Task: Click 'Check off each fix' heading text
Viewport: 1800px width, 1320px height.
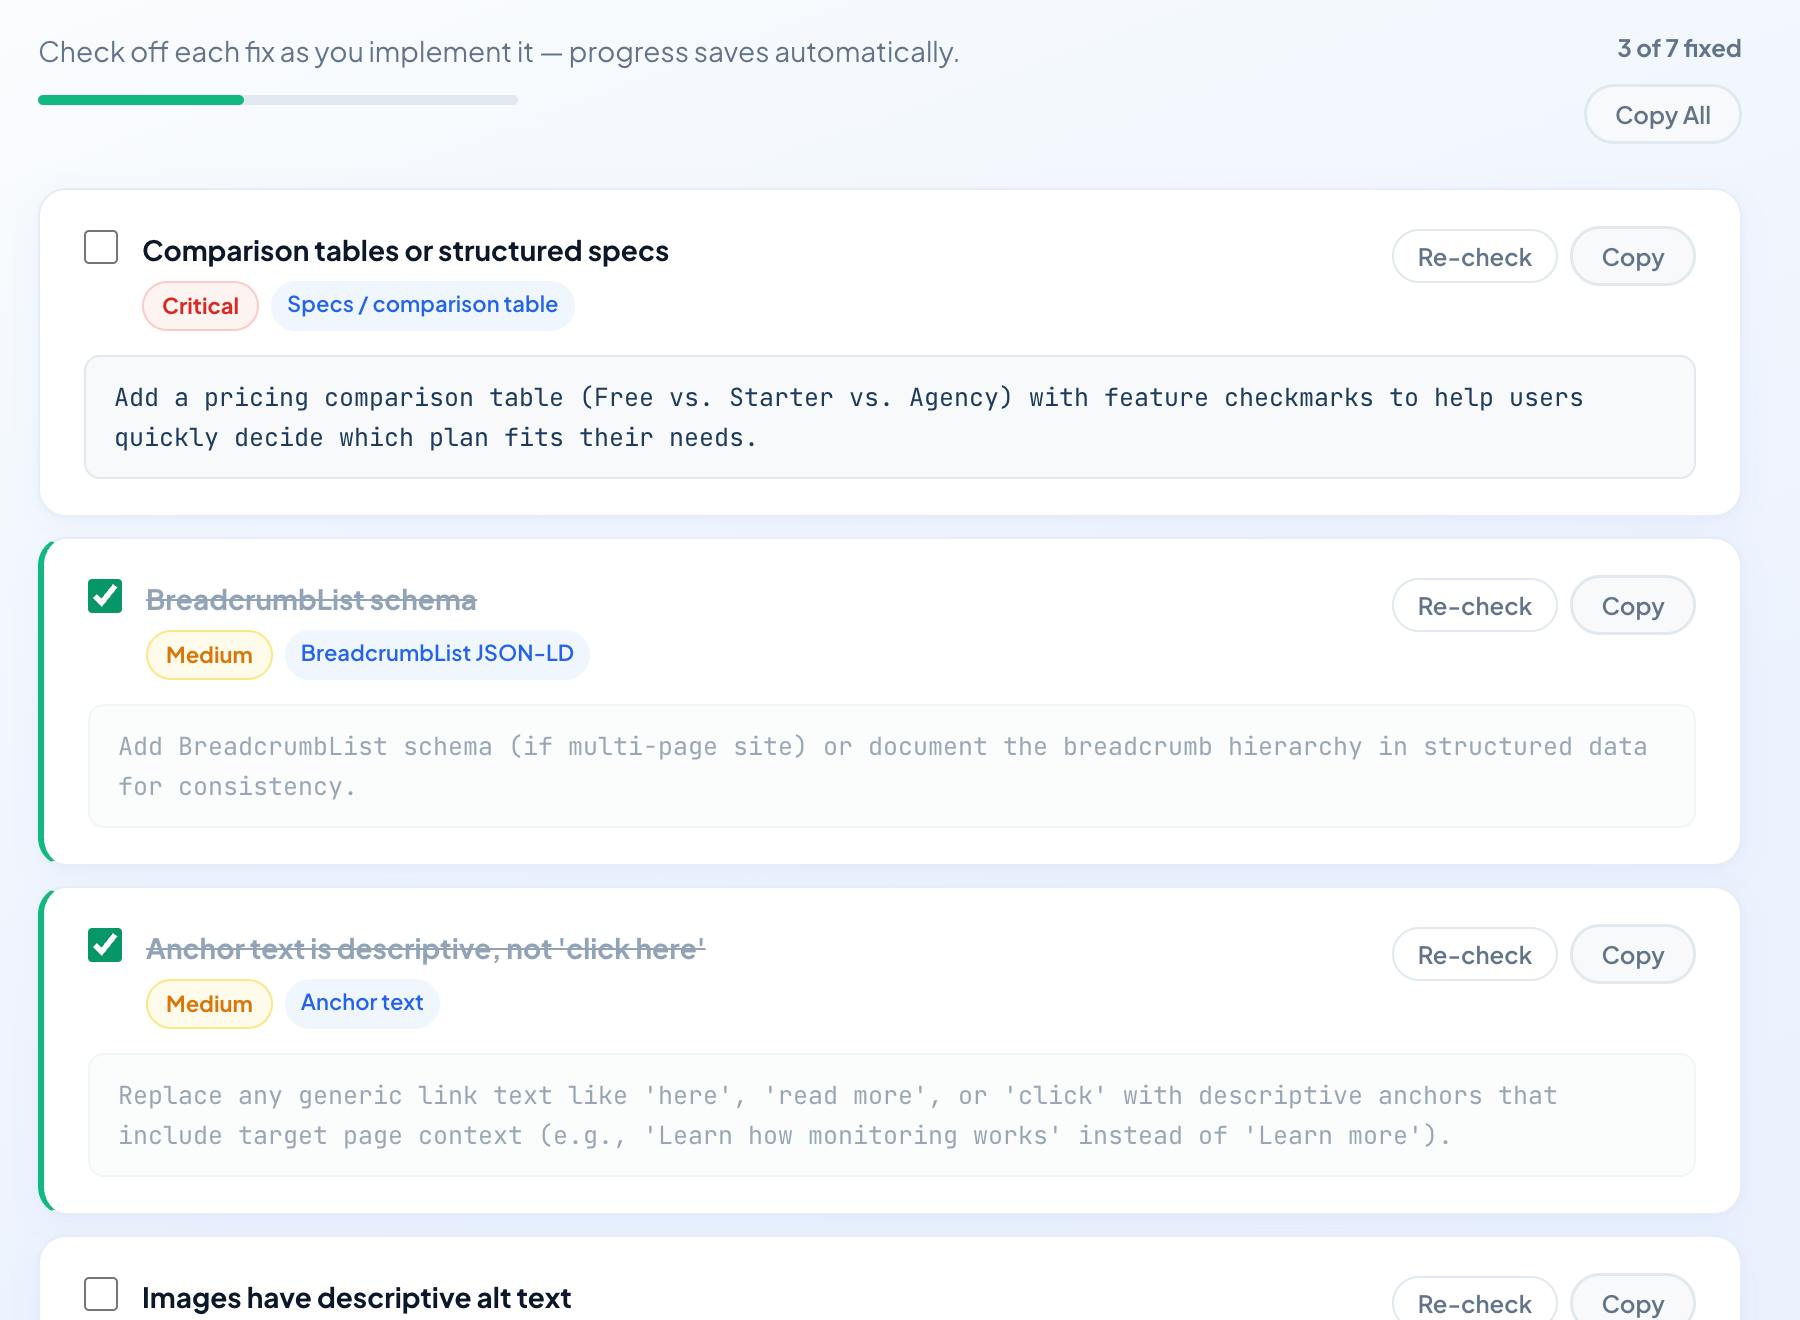Action: pos(498,52)
